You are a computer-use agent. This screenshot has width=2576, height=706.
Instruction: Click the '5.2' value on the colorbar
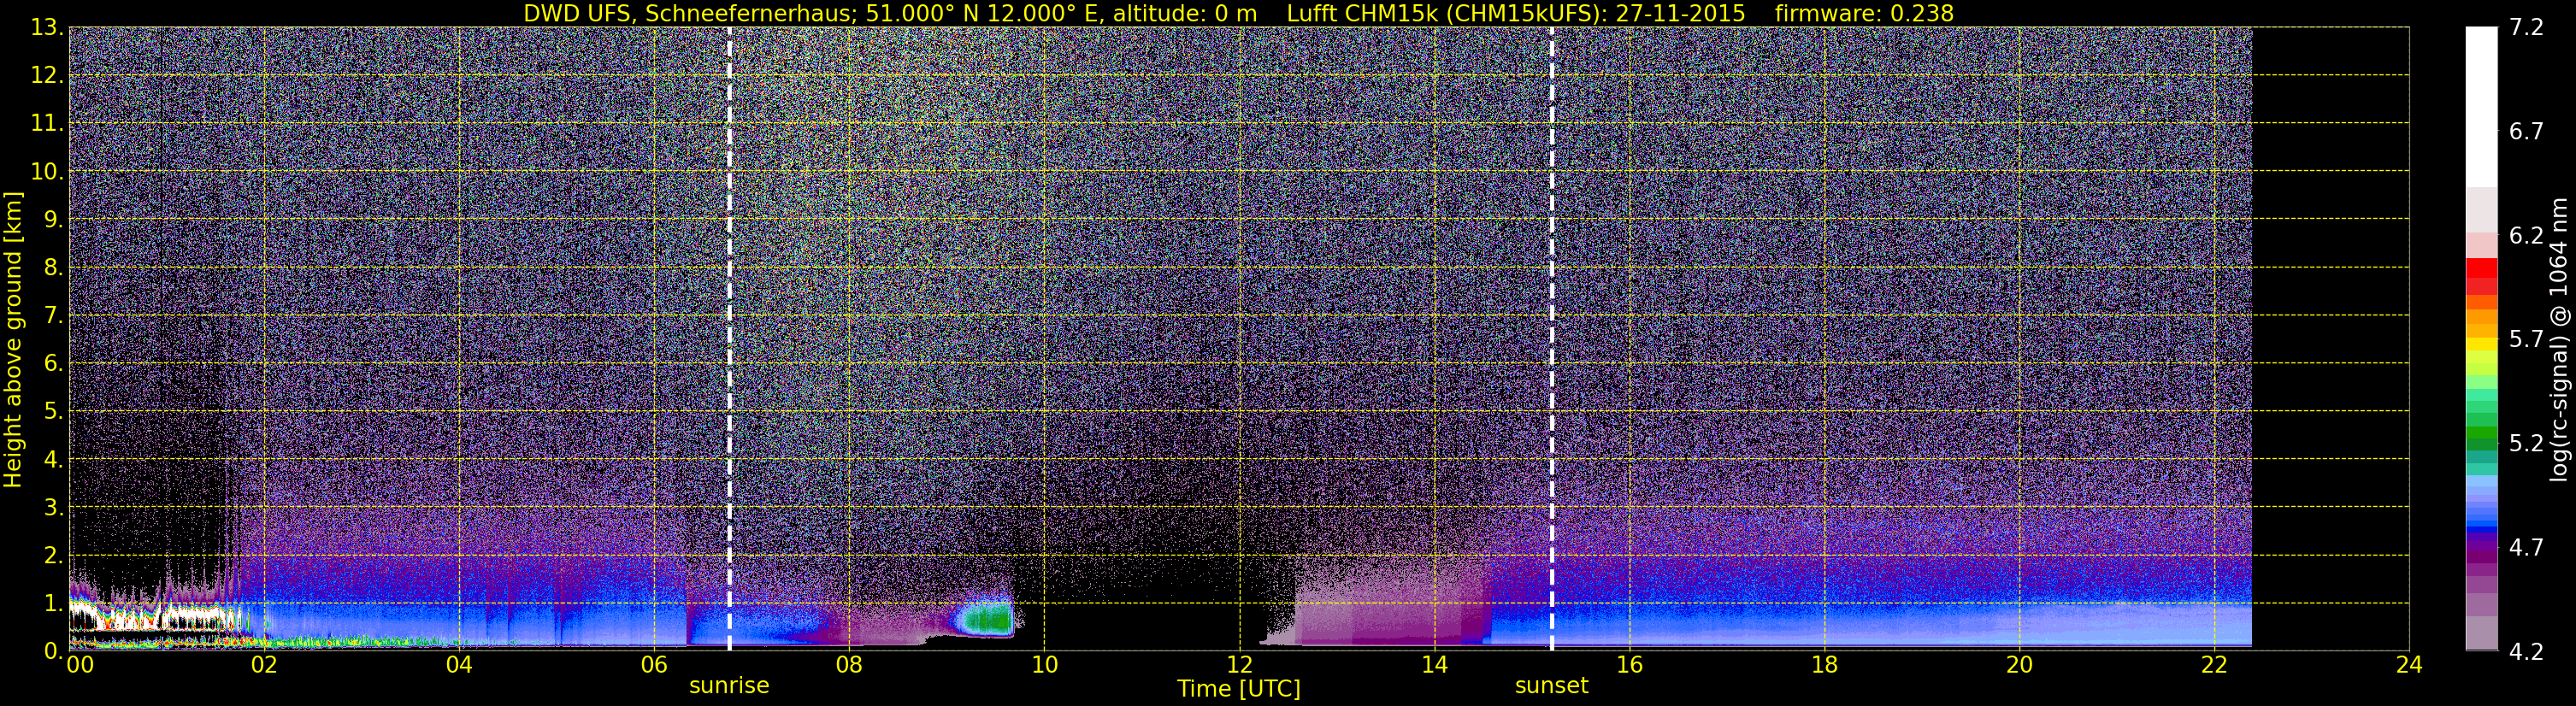2526,444
